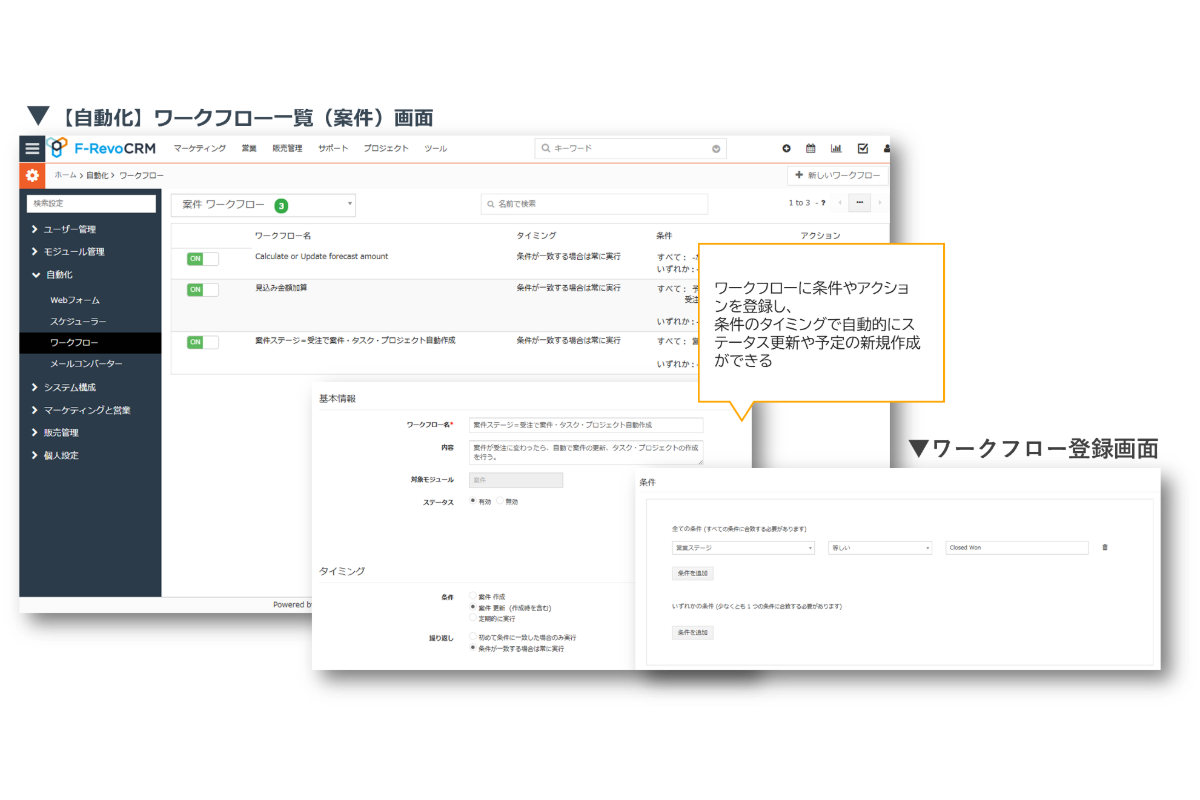This screenshot has height=800, width=1200.
Task: Click the 新しいワークフロー button
Action: pyautogui.click(x=837, y=176)
